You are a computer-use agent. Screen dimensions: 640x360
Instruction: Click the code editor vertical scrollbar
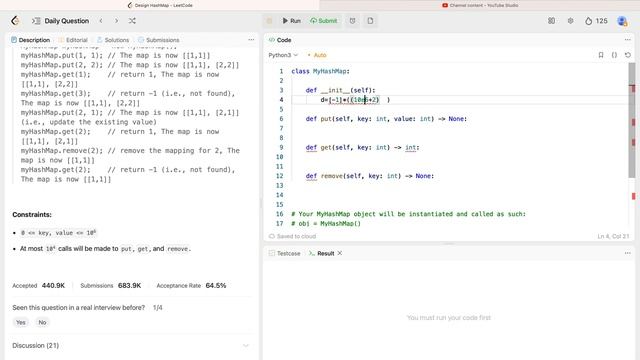click(x=632, y=120)
